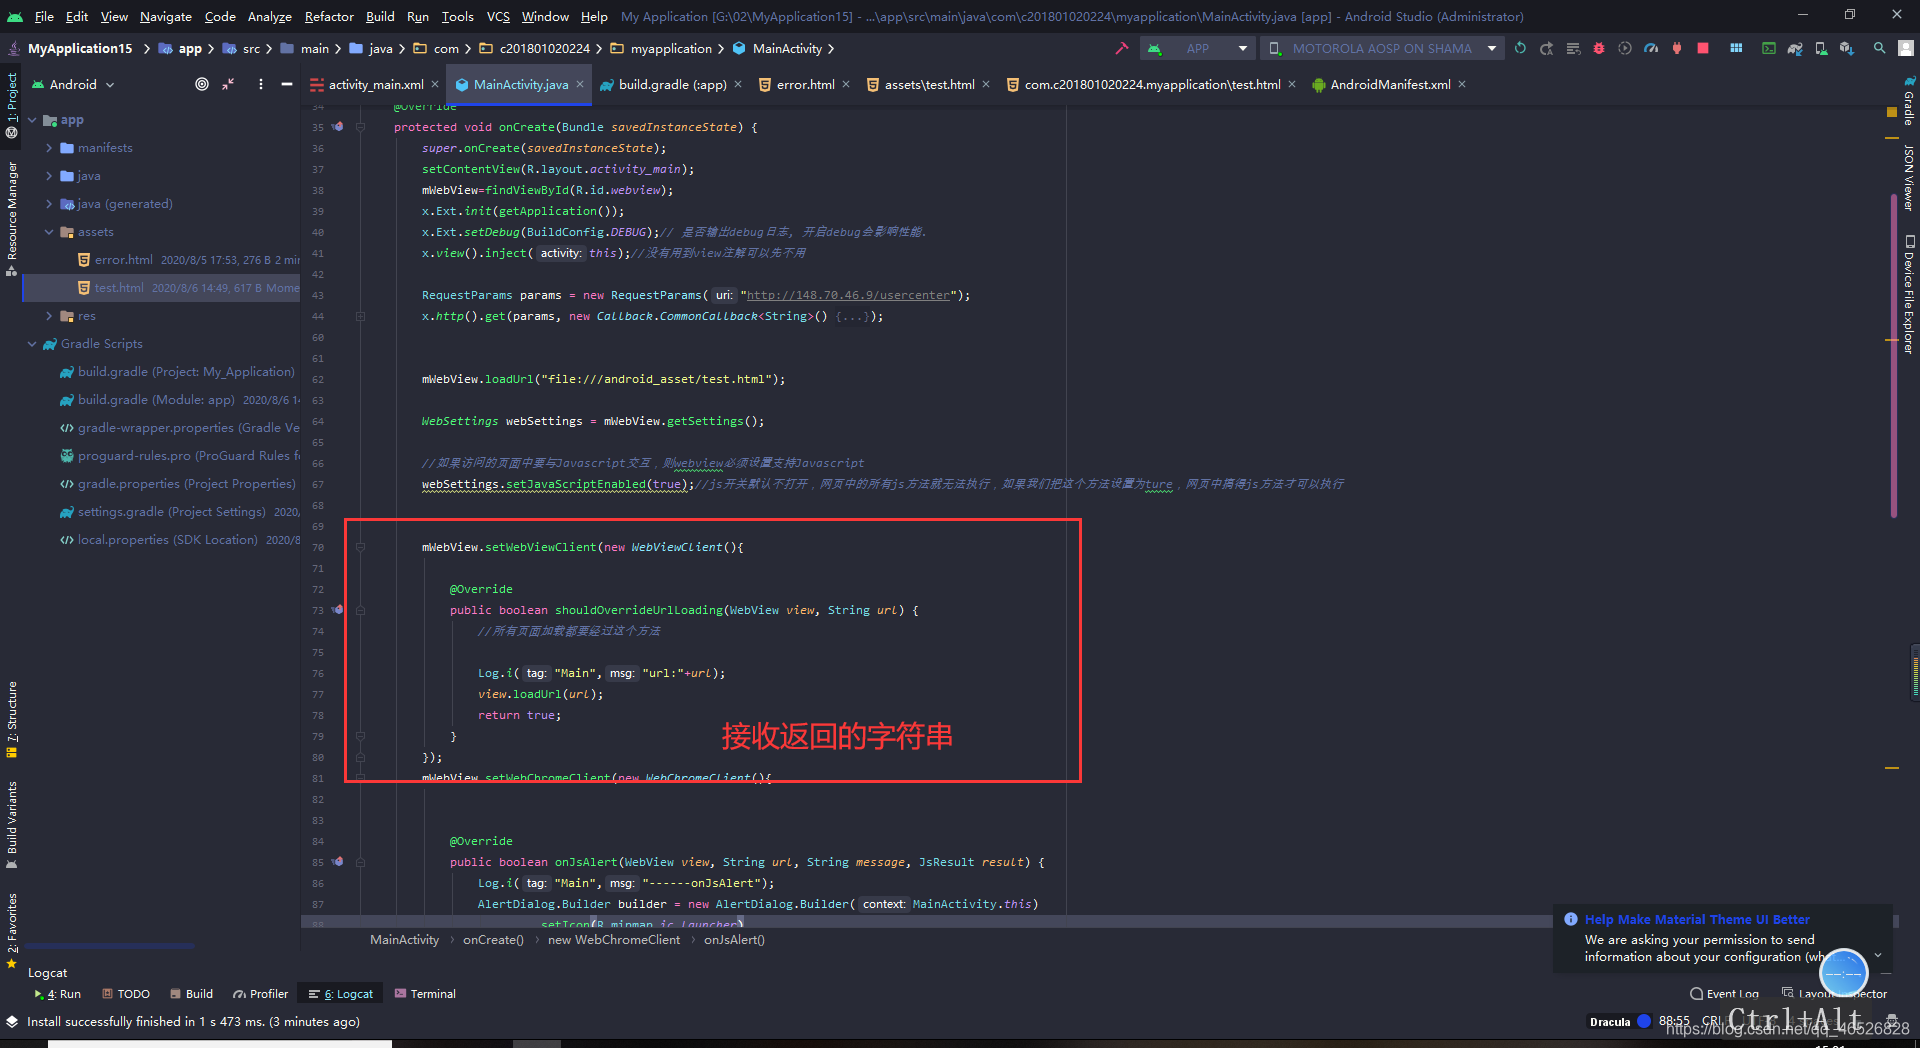The height and width of the screenshot is (1048, 1920).
Task: Switch to the activity_main.xml tab
Action: [x=375, y=85]
